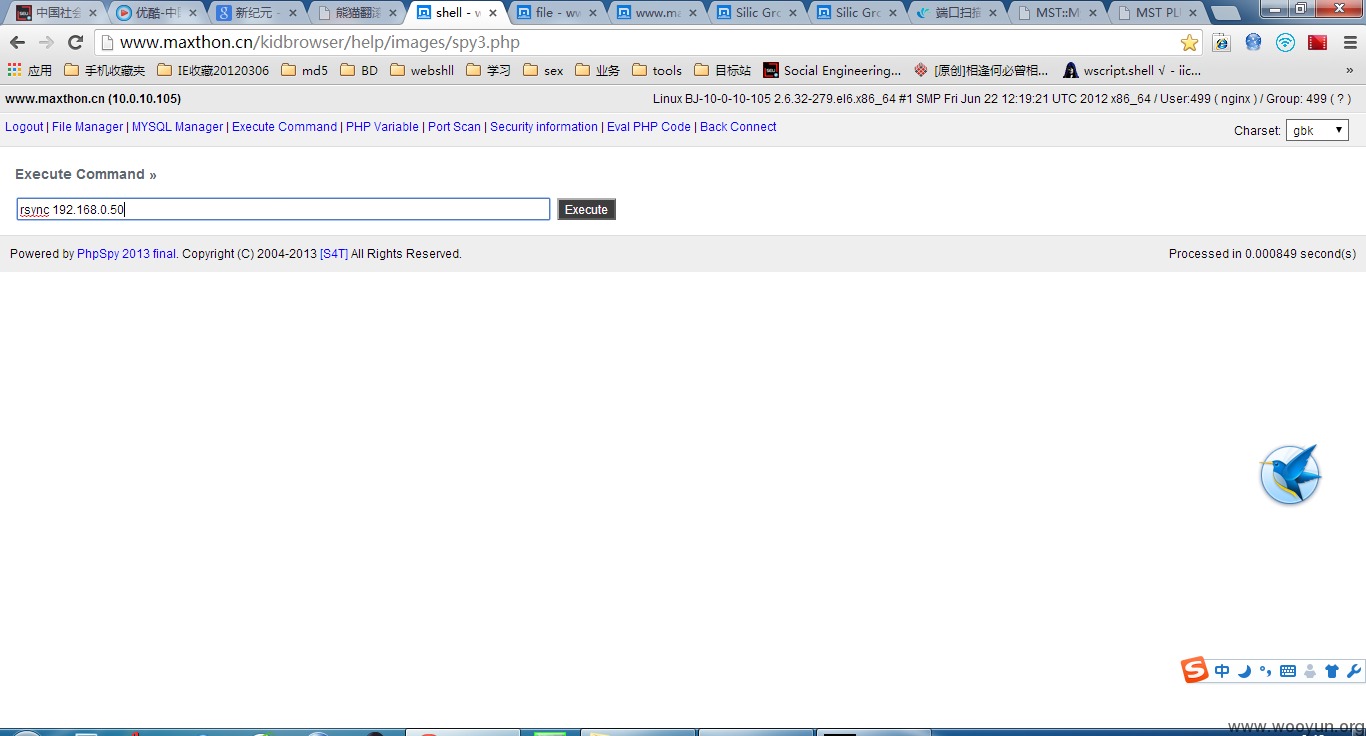1366x736 pixels.
Task: Open the Sogou soft keyboard icon
Action: (1288, 671)
